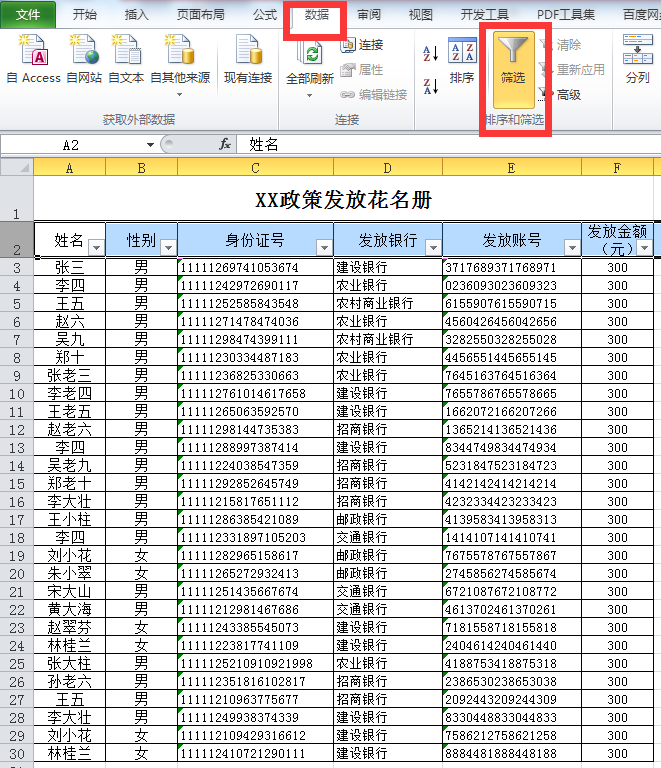
Task: Open From Other Sources (自其他来源) menu
Action: point(180,65)
